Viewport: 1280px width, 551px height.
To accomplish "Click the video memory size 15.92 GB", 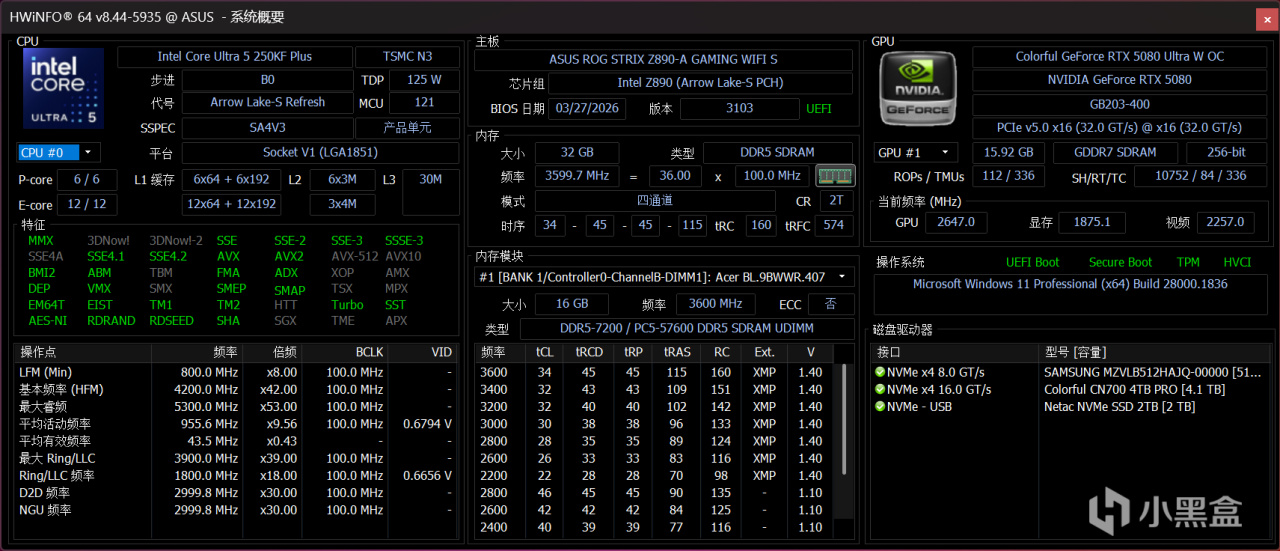I will (x=1008, y=152).
